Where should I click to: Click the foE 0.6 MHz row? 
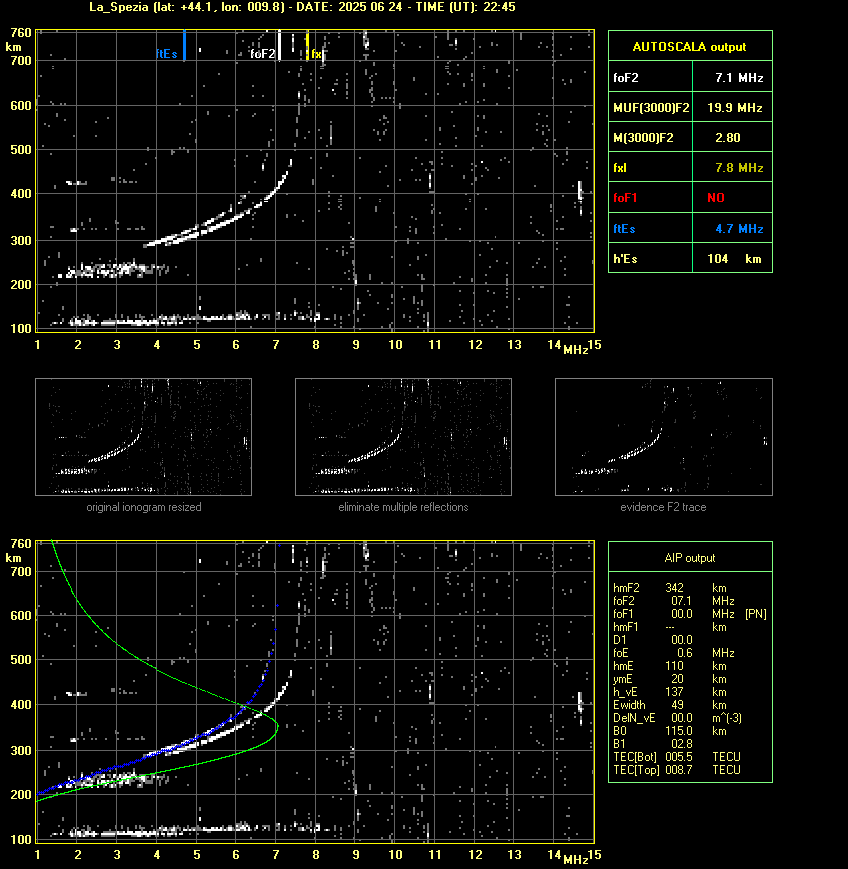[673, 653]
